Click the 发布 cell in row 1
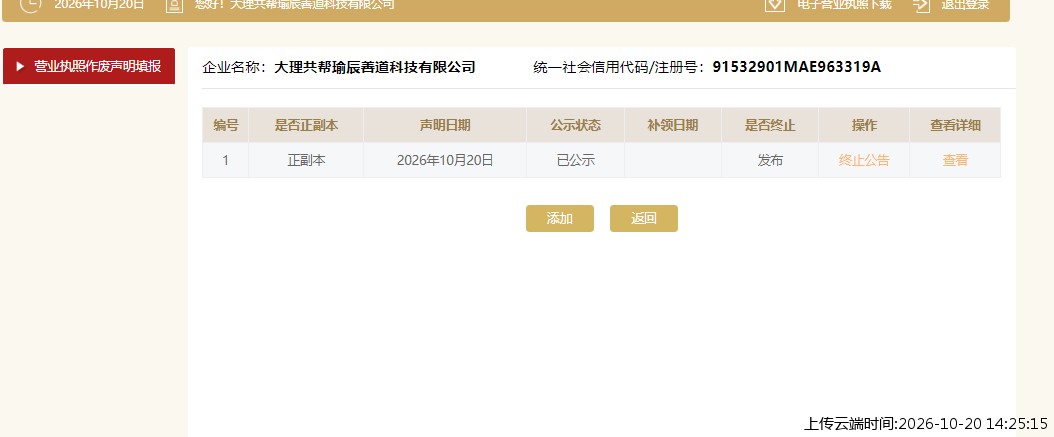Image resolution: width=1054 pixels, height=437 pixels. click(x=770, y=160)
